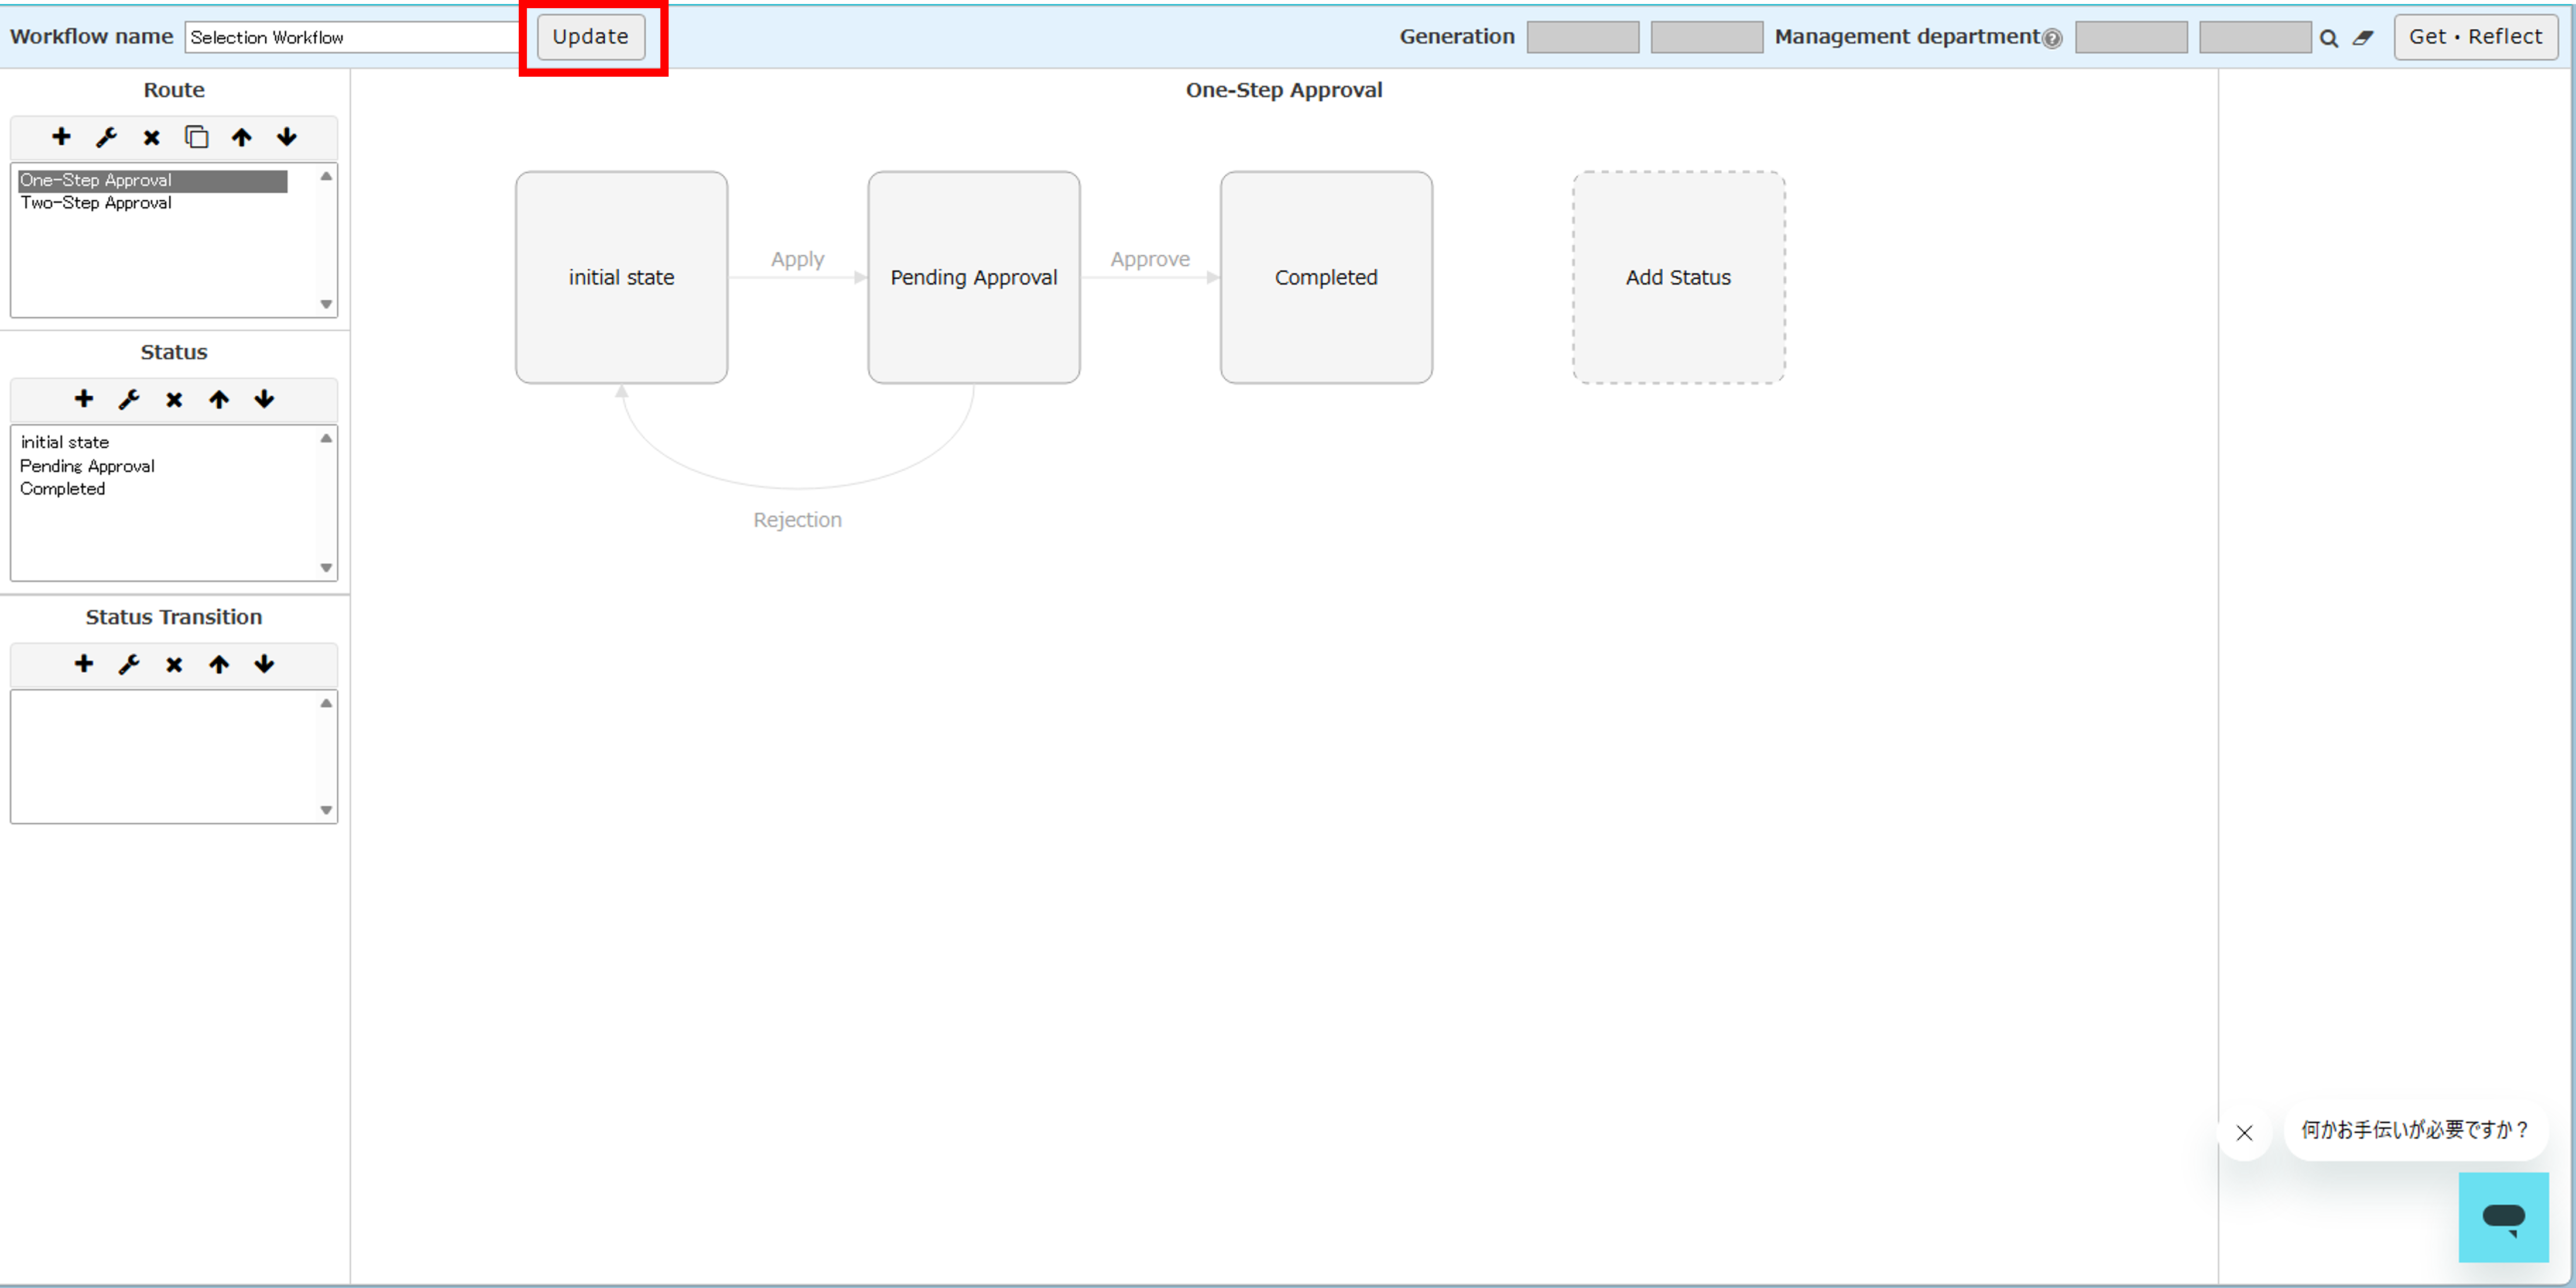
Task: Add a status transition with plus icon
Action: (x=84, y=664)
